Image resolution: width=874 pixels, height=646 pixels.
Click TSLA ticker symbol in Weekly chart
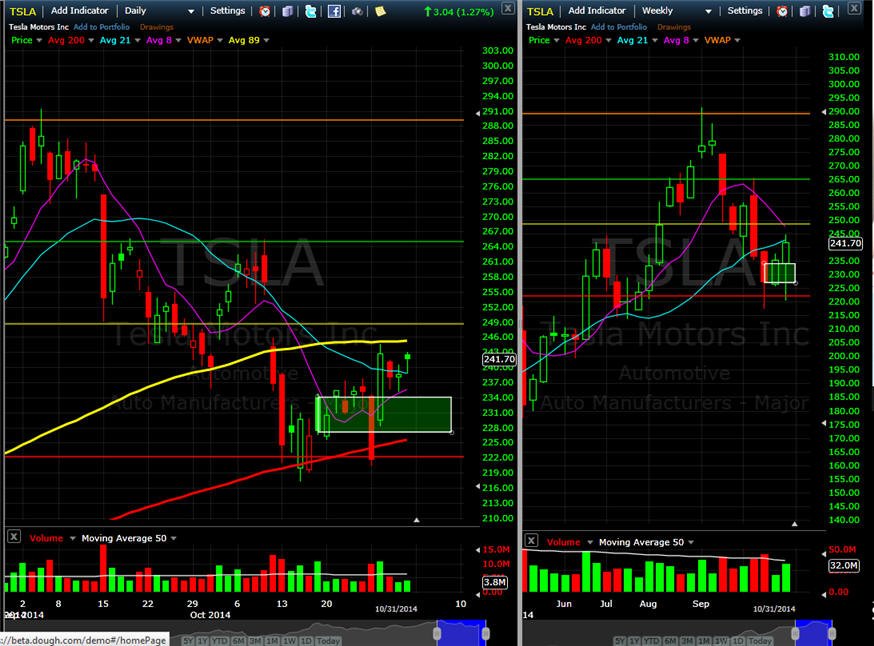(x=540, y=11)
